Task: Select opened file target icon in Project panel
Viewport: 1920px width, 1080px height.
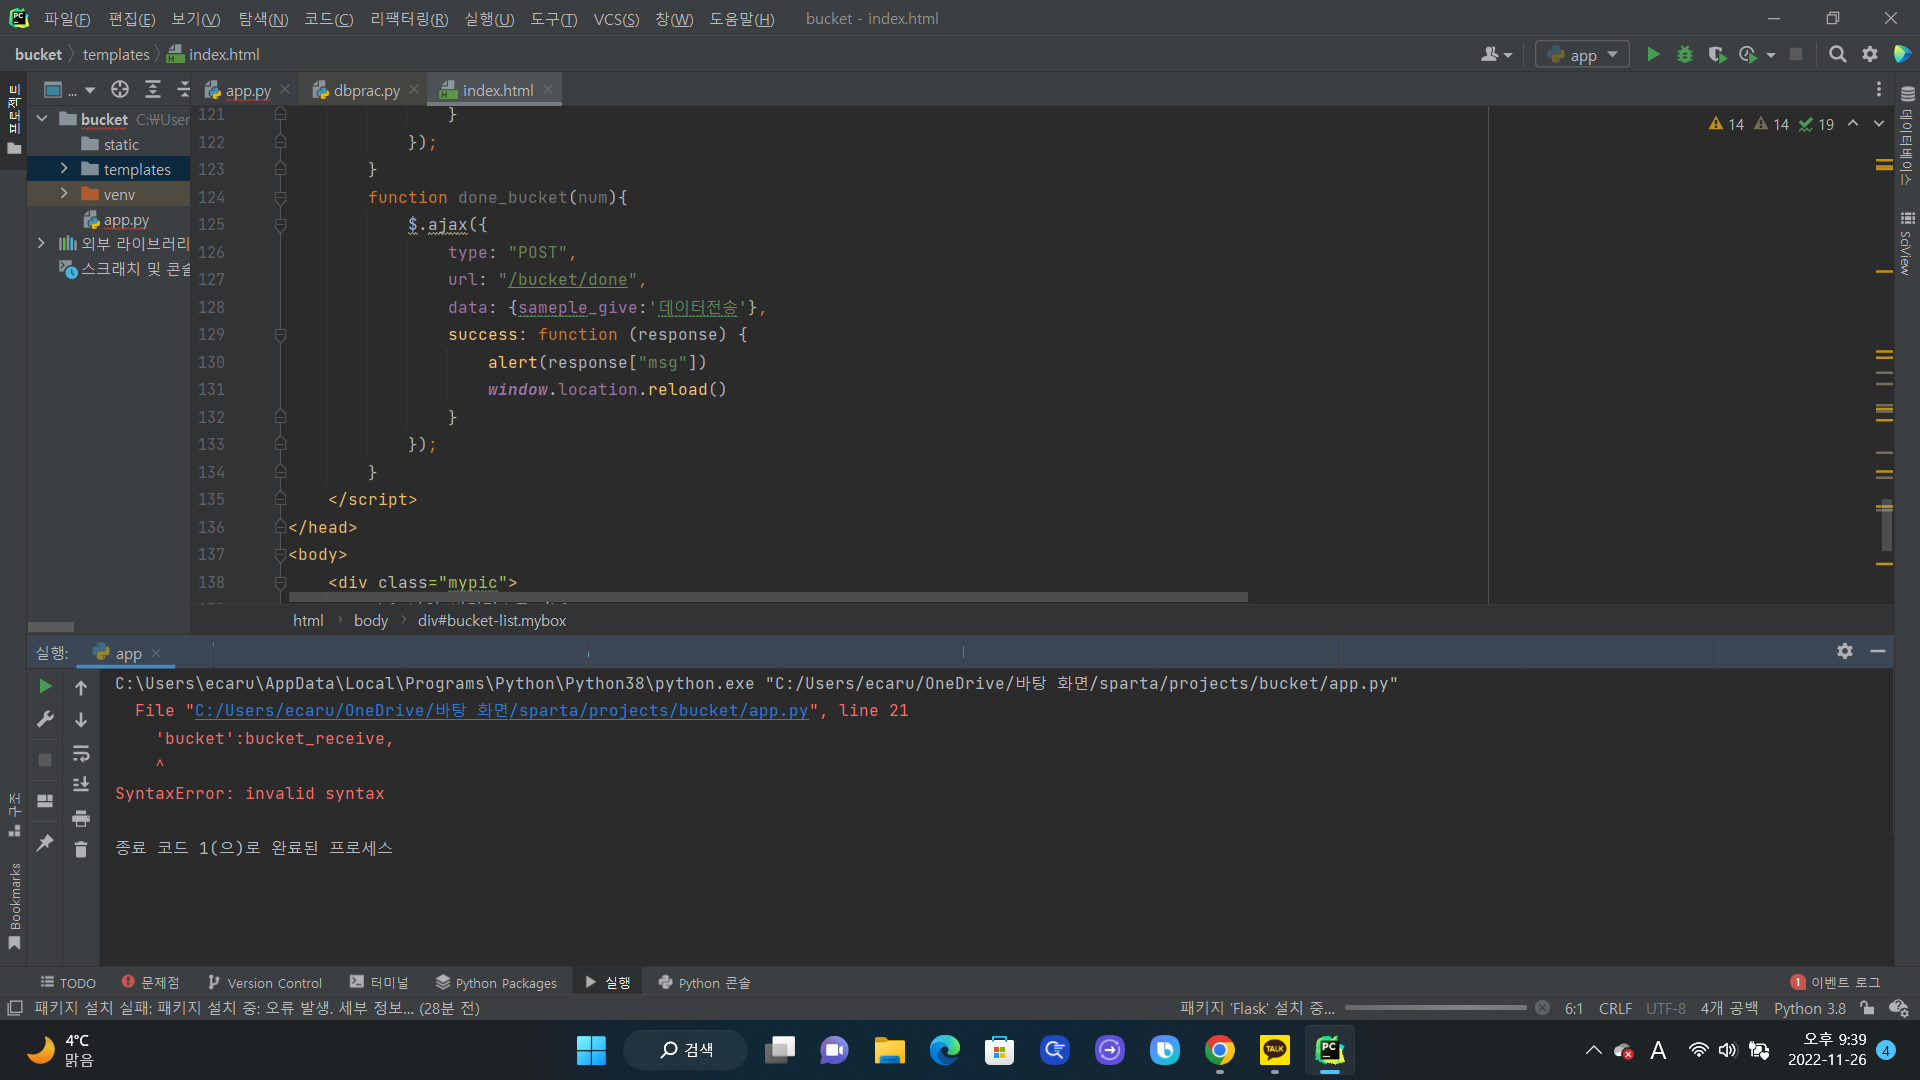Action: [x=120, y=90]
